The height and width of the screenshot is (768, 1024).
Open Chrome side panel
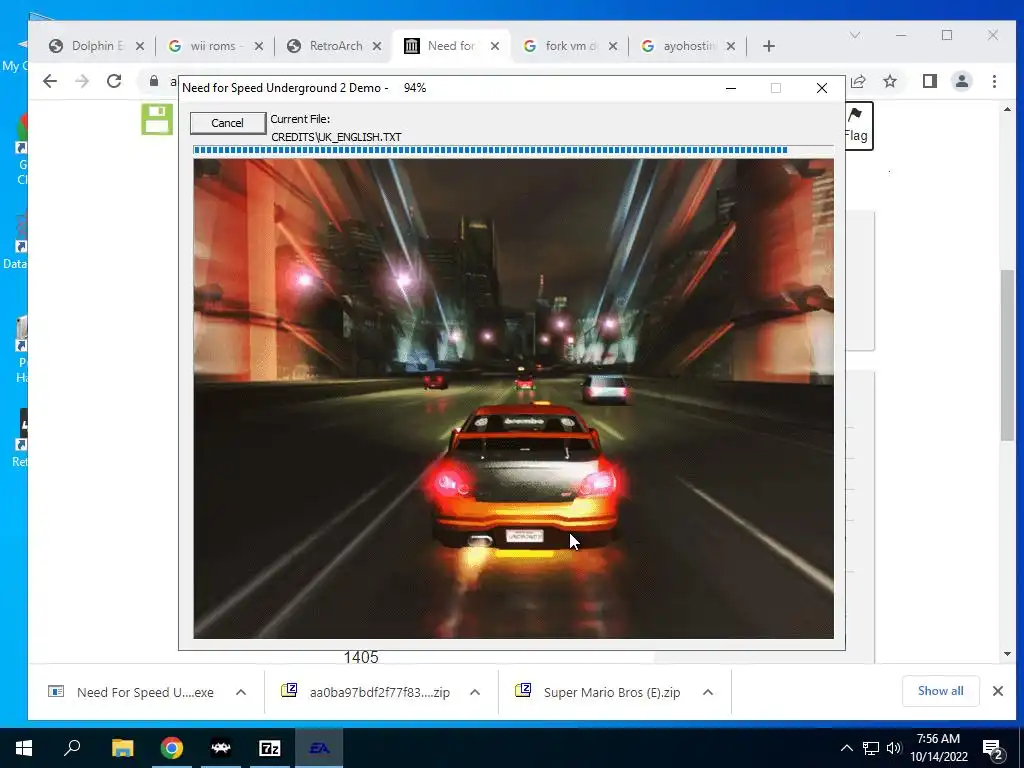[x=930, y=81]
